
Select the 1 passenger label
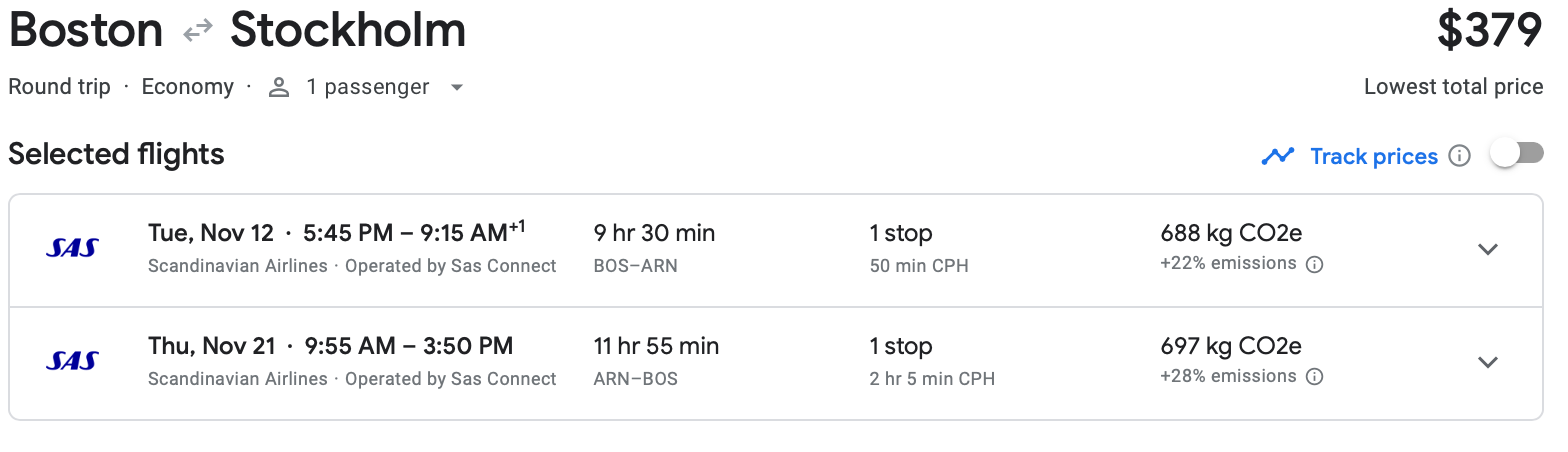click(368, 87)
